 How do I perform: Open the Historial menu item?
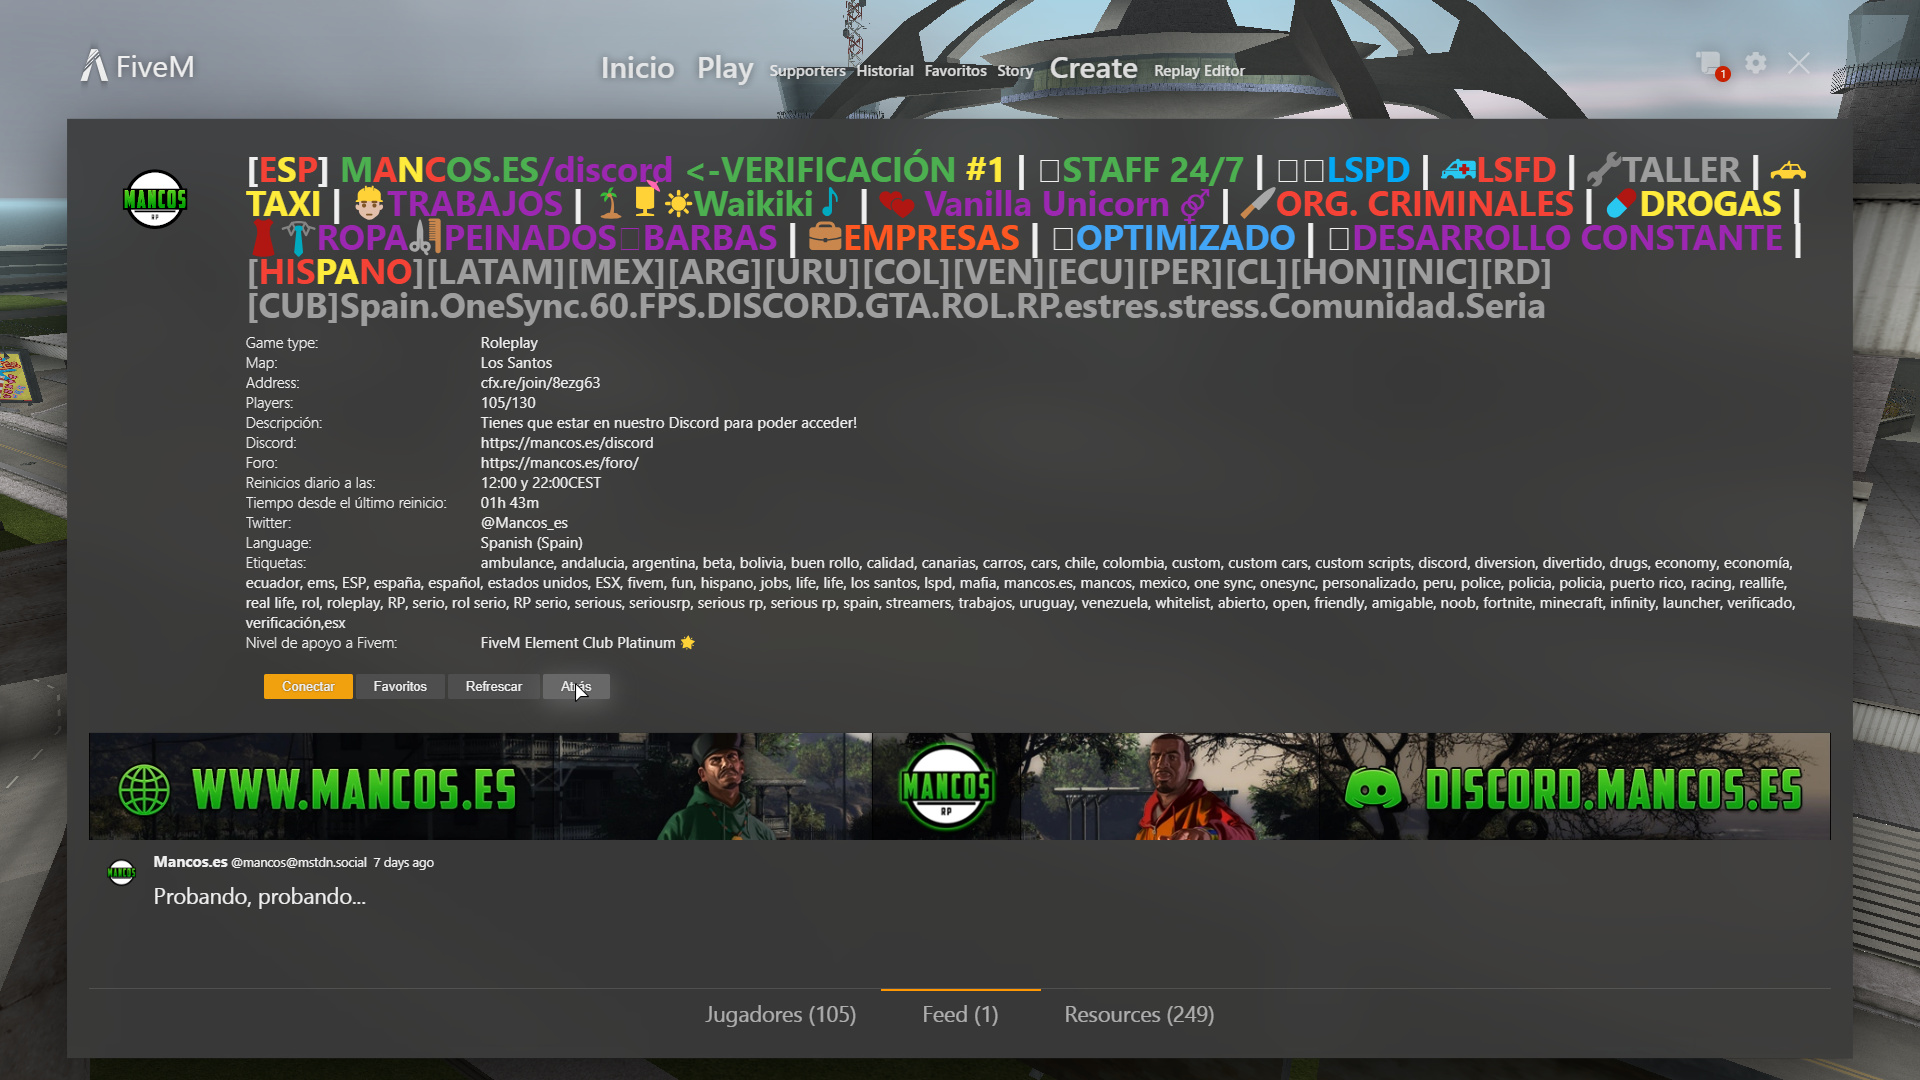(x=884, y=71)
